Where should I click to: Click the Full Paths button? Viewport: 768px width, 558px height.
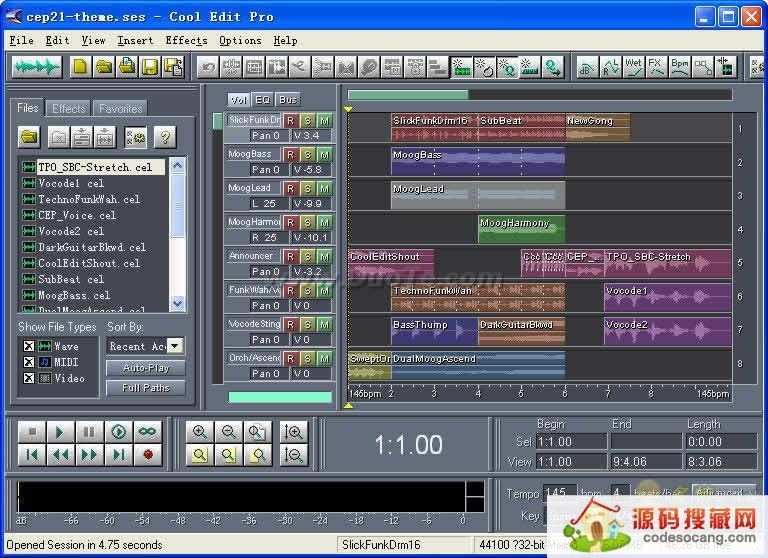tap(146, 388)
